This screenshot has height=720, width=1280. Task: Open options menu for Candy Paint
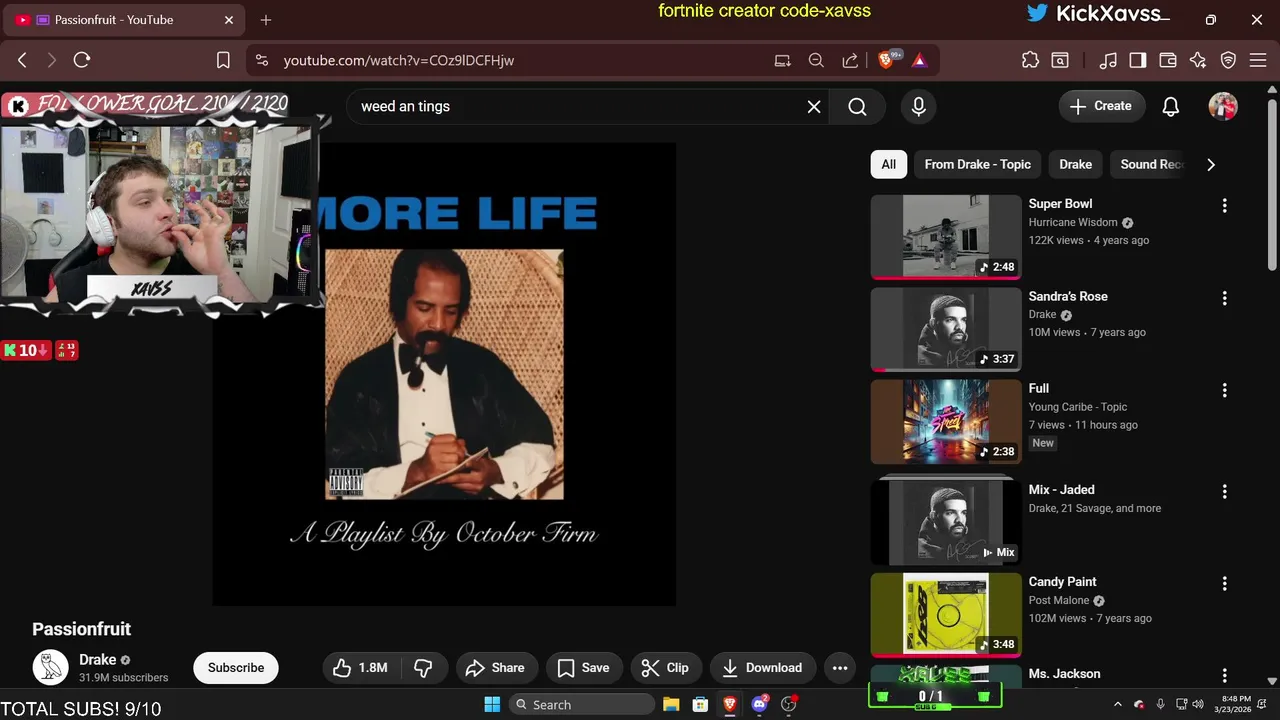[x=1224, y=583]
